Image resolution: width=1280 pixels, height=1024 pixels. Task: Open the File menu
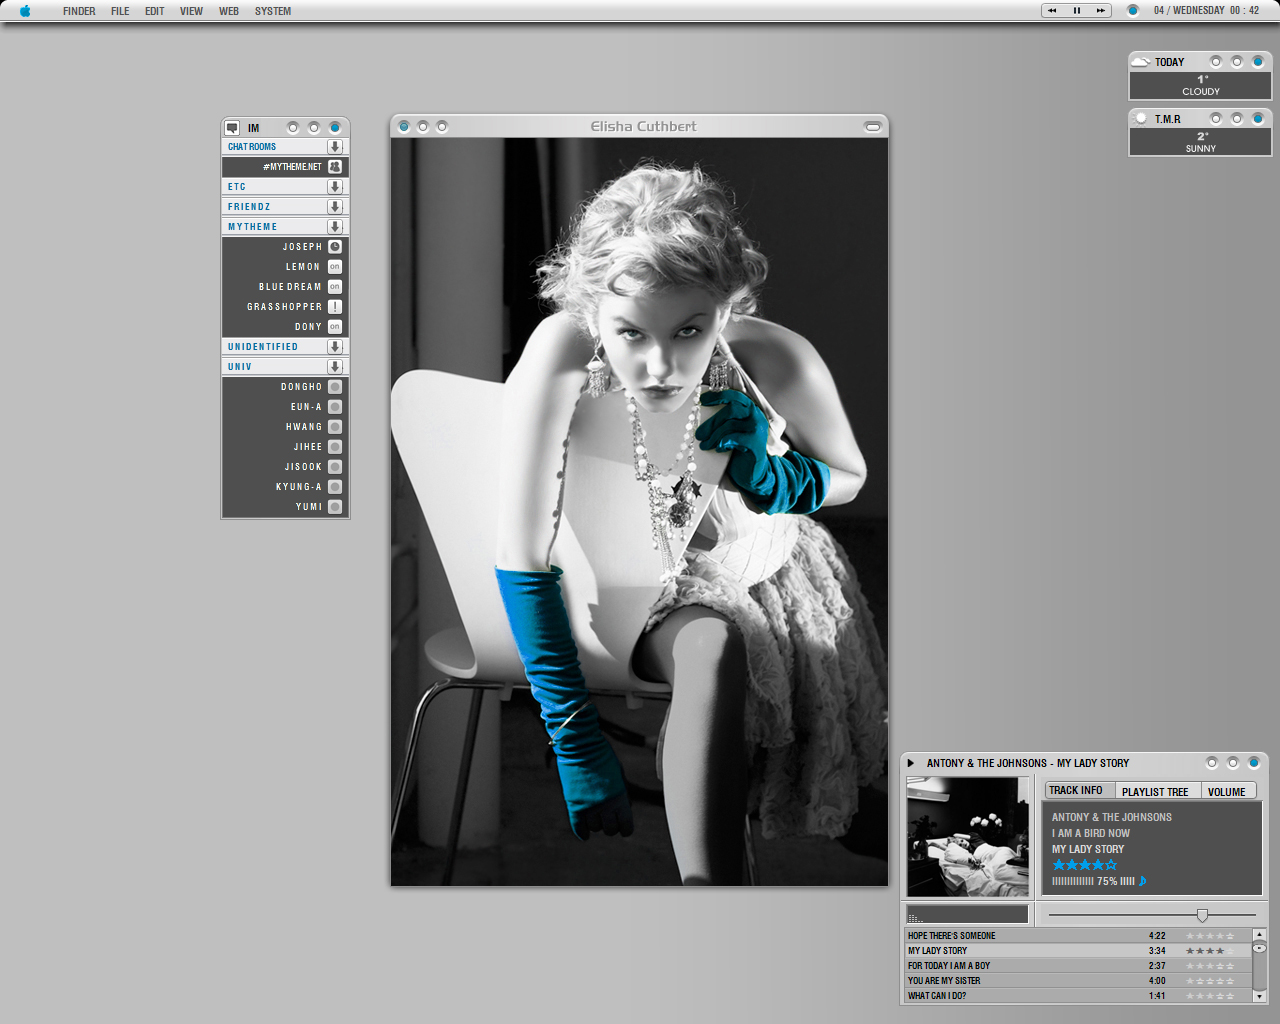click(x=120, y=11)
